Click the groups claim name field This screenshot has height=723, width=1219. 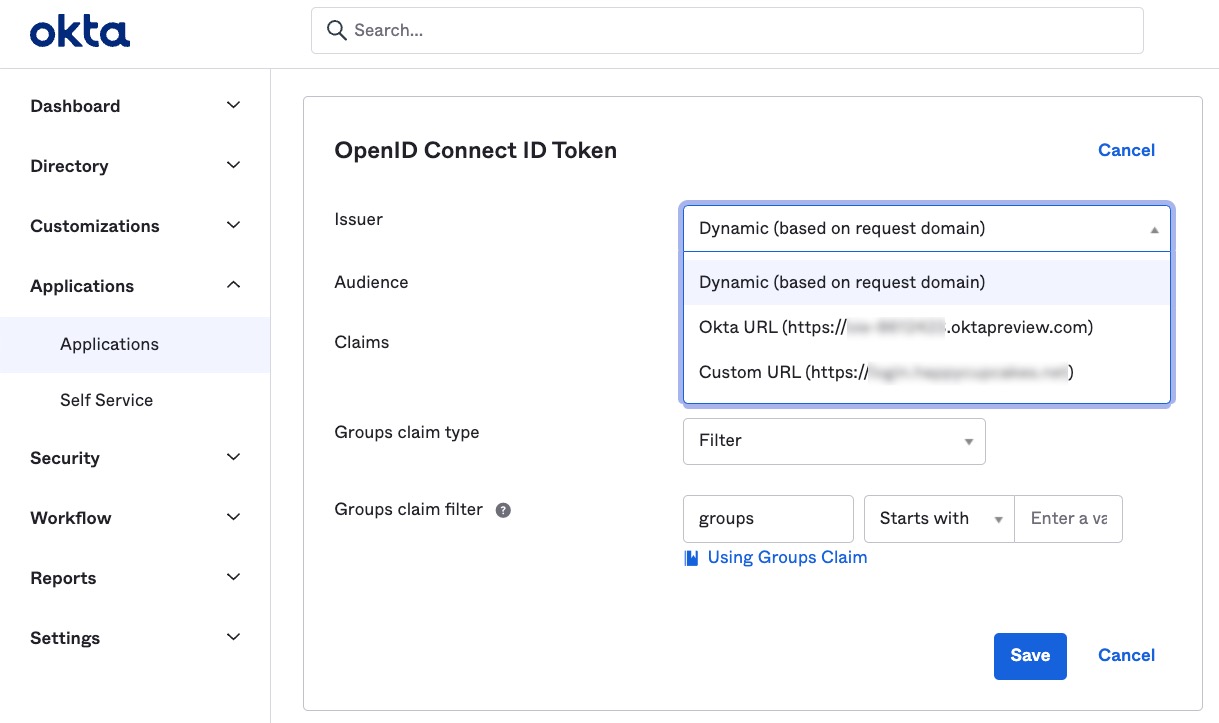click(767, 519)
